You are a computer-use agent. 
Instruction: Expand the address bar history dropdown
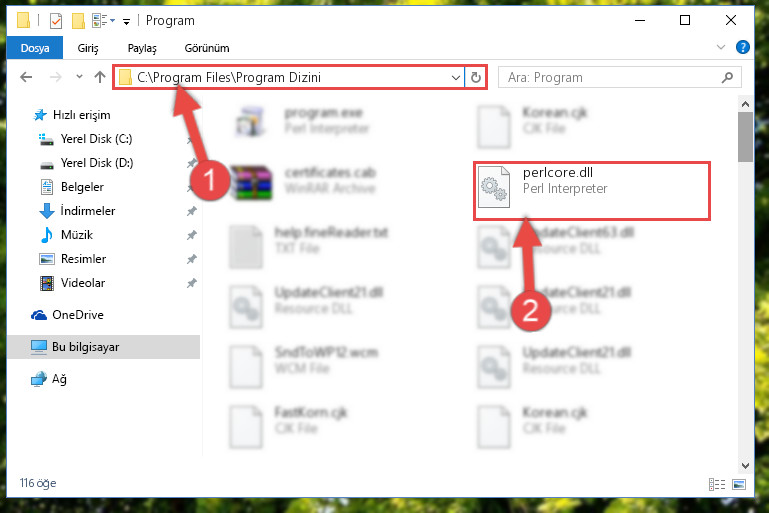456,77
